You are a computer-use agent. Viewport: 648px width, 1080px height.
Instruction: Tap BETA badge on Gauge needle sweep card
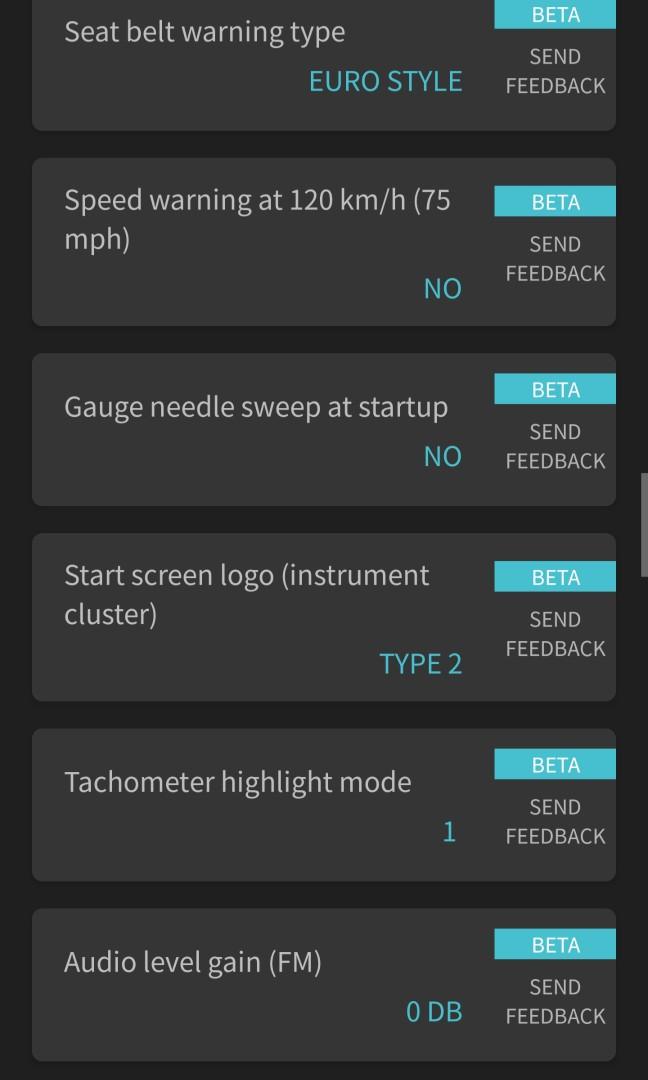click(x=555, y=390)
